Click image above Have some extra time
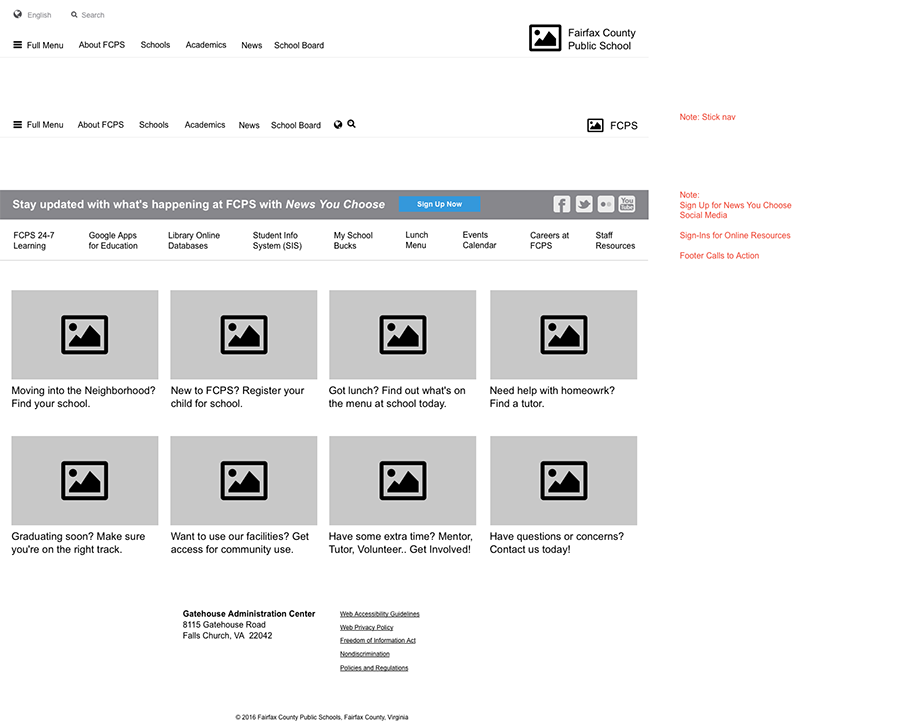Image resolution: width=900 pixels, height=721 pixels. [402, 480]
